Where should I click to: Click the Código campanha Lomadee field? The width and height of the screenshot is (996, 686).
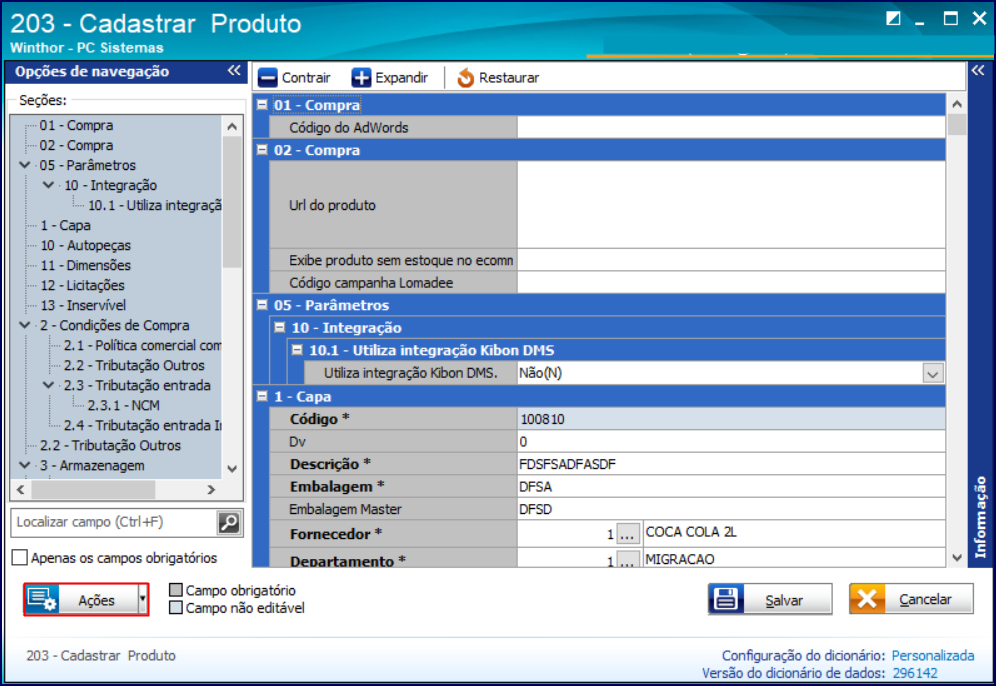[731, 283]
